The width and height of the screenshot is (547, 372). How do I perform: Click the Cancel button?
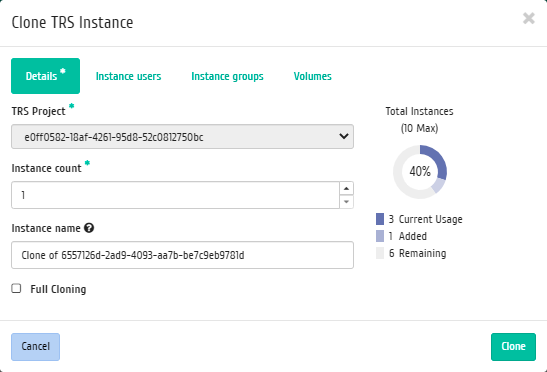[x=36, y=347]
